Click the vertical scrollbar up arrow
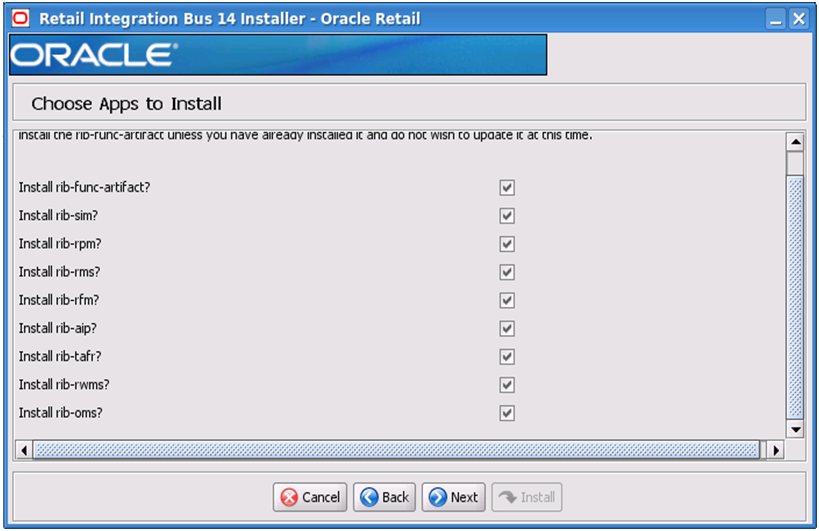819x531 pixels. point(795,141)
